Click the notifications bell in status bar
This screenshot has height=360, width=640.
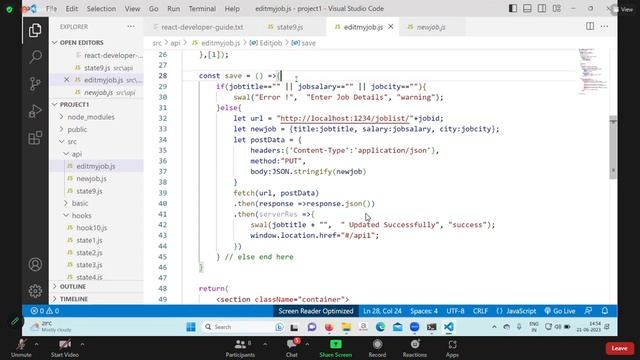(605, 311)
